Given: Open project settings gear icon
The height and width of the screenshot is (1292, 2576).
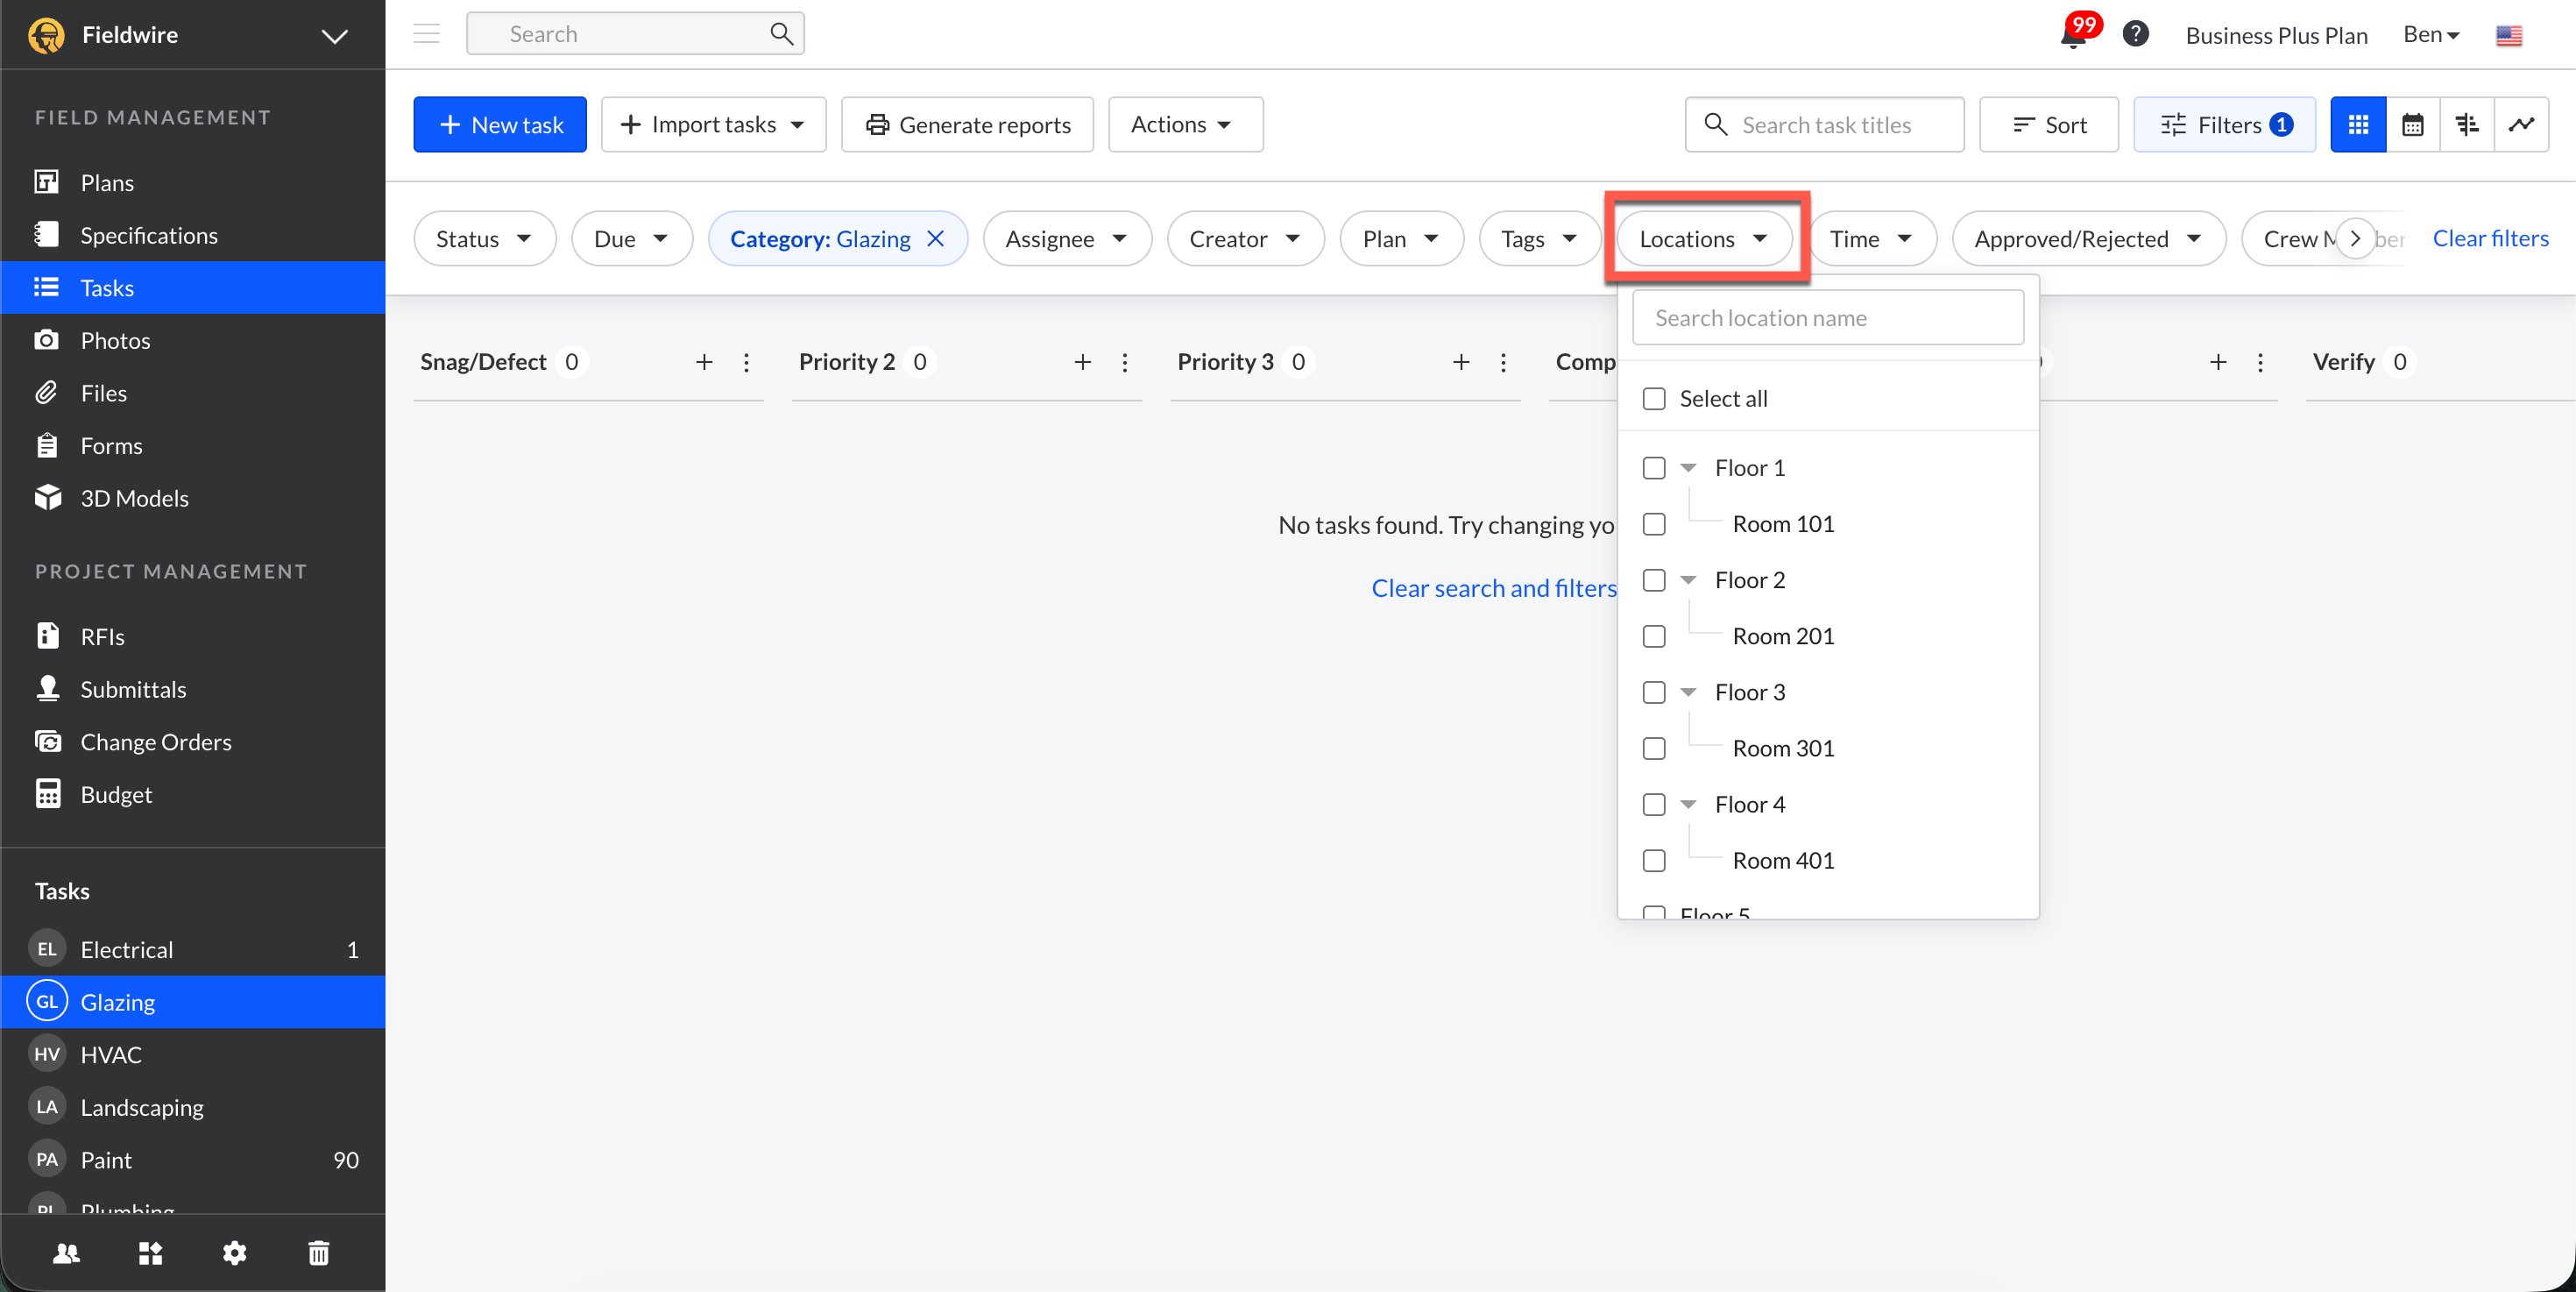Looking at the screenshot, I should 234,1253.
